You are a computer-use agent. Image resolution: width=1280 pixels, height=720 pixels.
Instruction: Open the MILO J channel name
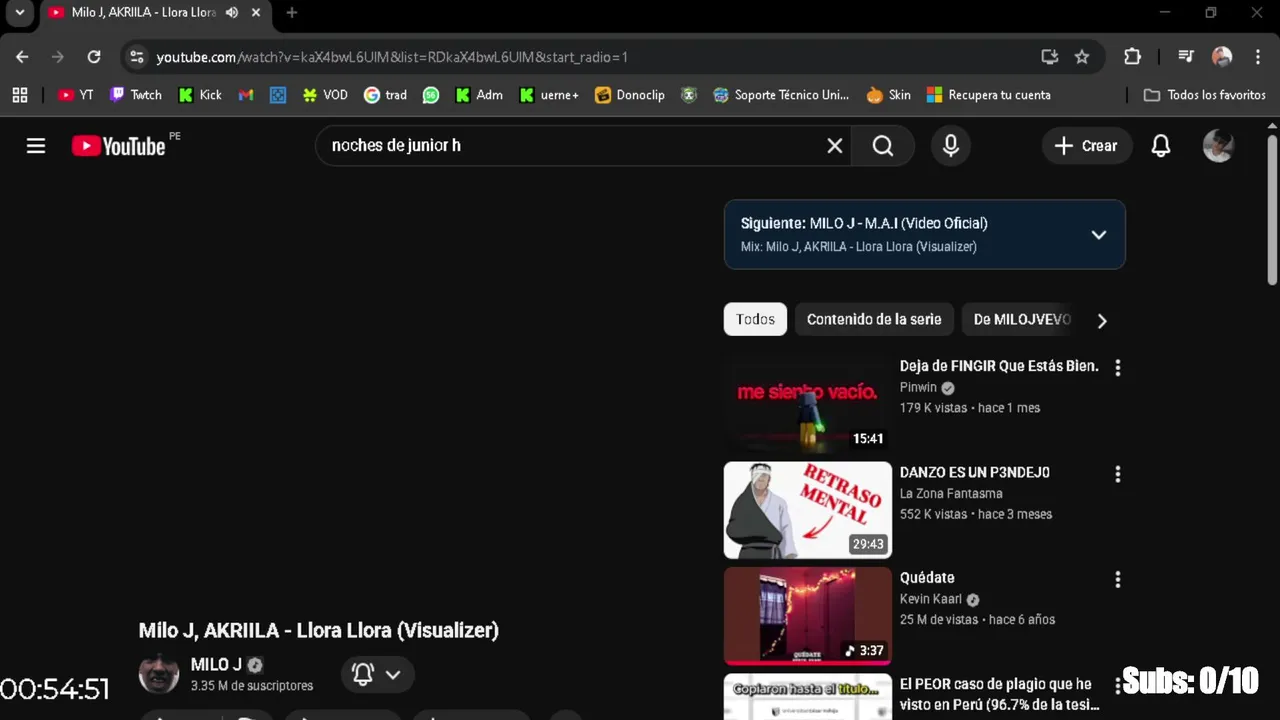[x=216, y=665]
